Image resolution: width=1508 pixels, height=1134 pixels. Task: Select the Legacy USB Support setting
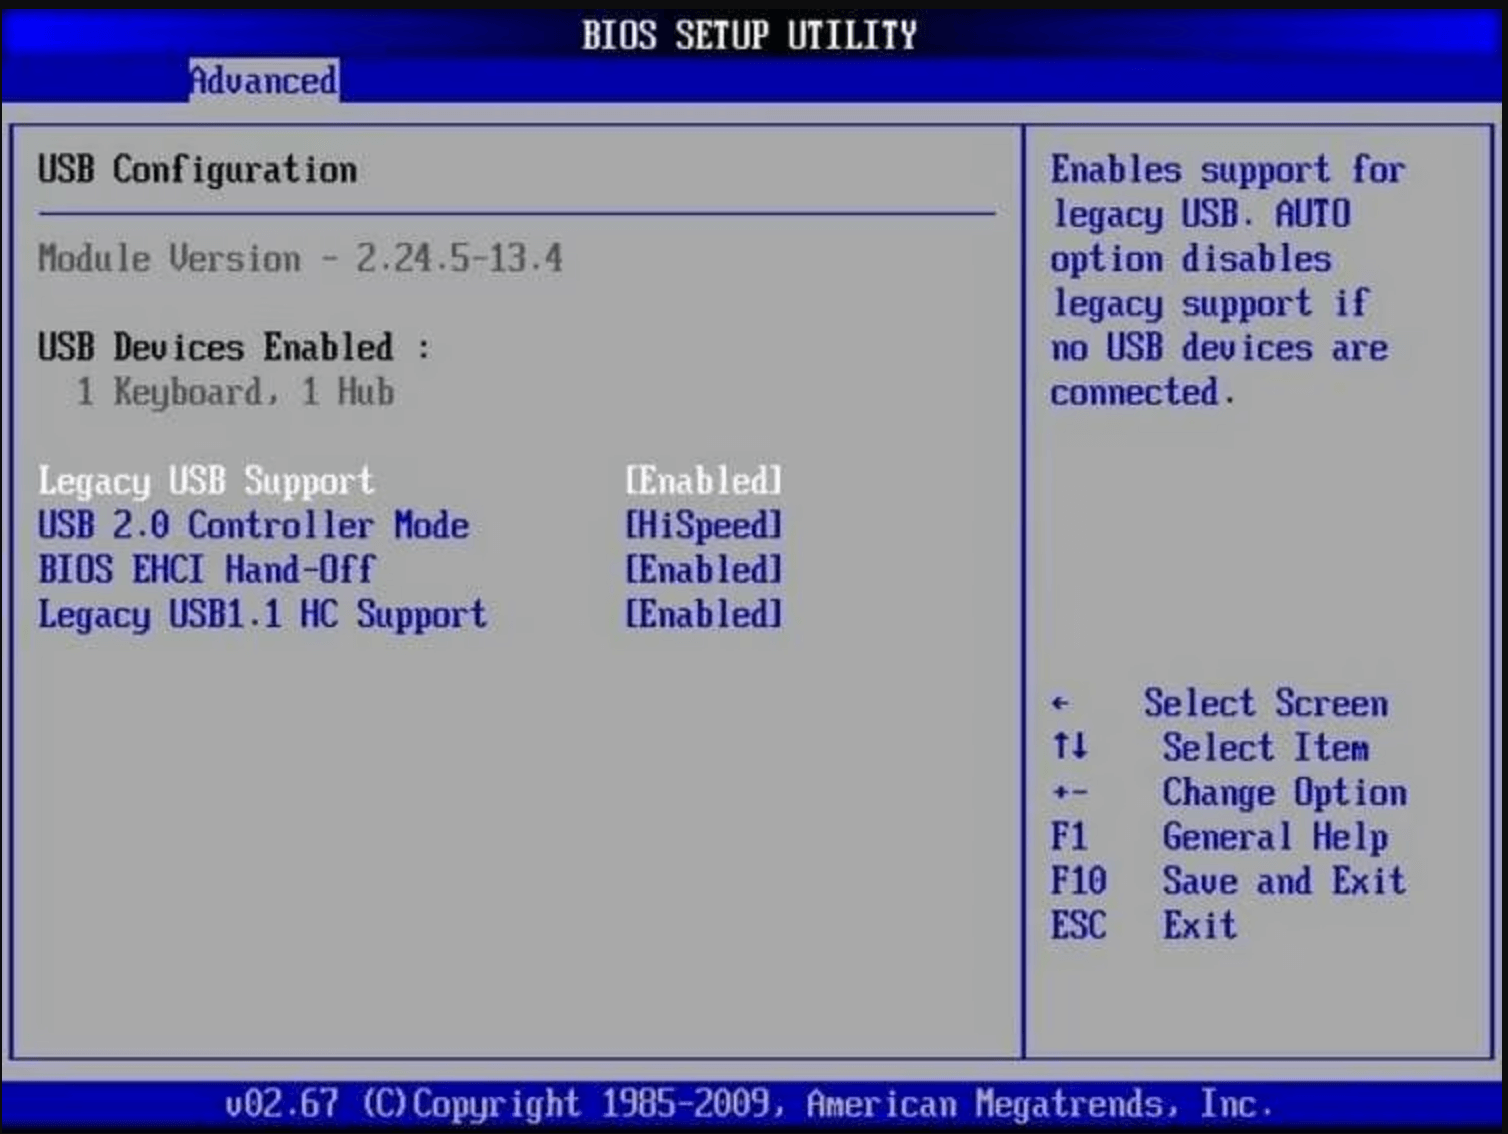point(205,481)
